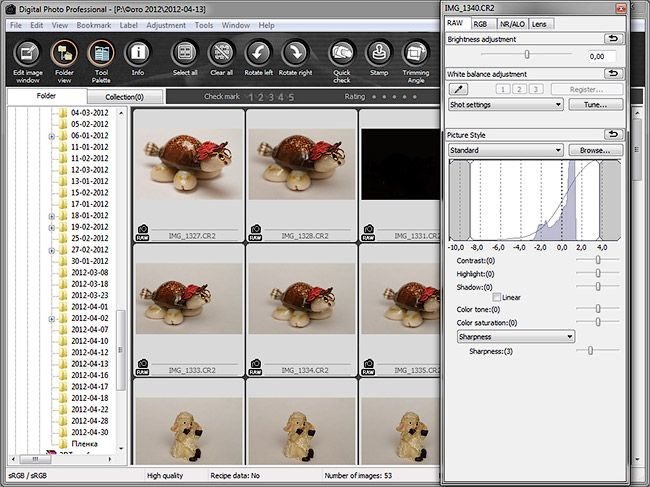This screenshot has height=487, width=650.
Task: Reset the Brightness adjustment with revert arrow
Action: click(614, 39)
